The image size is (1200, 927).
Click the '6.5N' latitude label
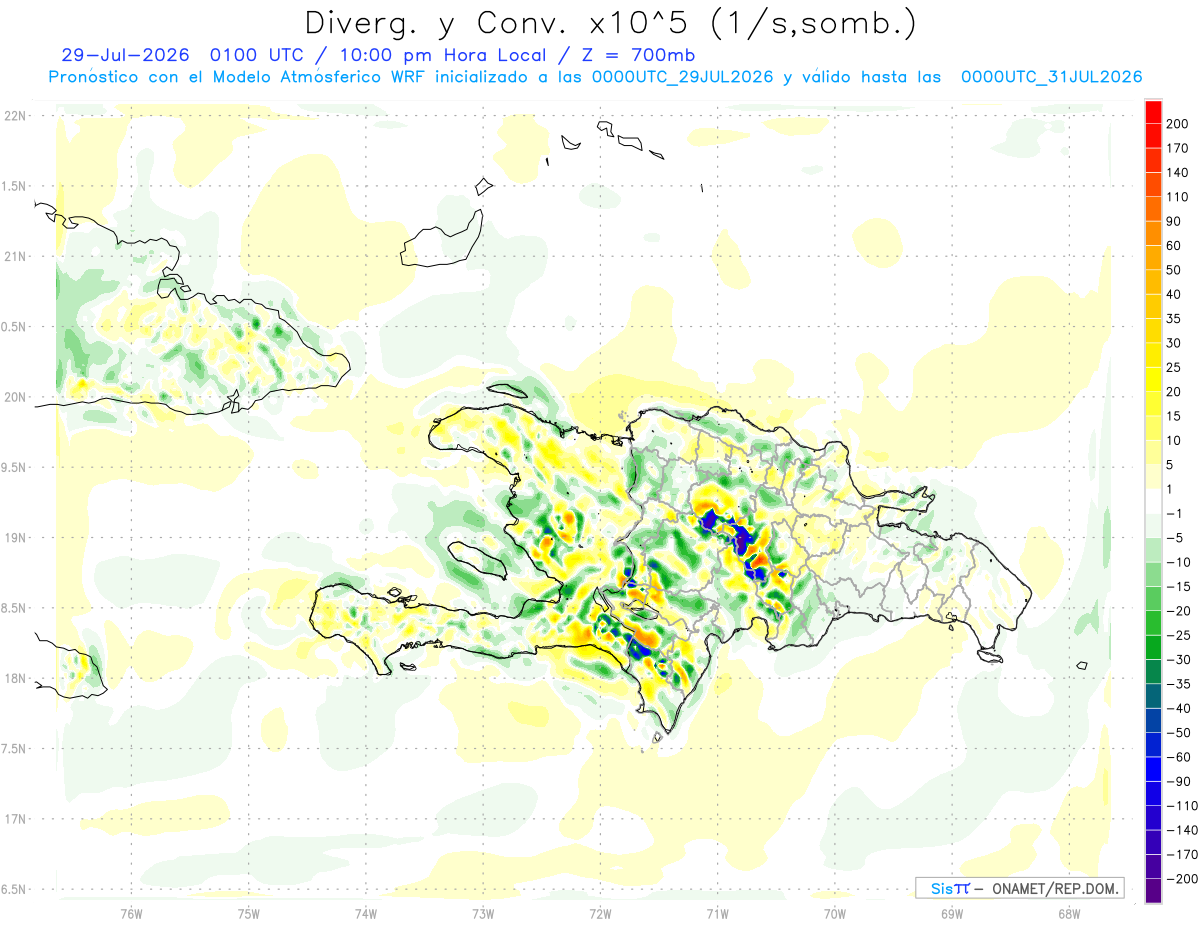(x=14, y=889)
